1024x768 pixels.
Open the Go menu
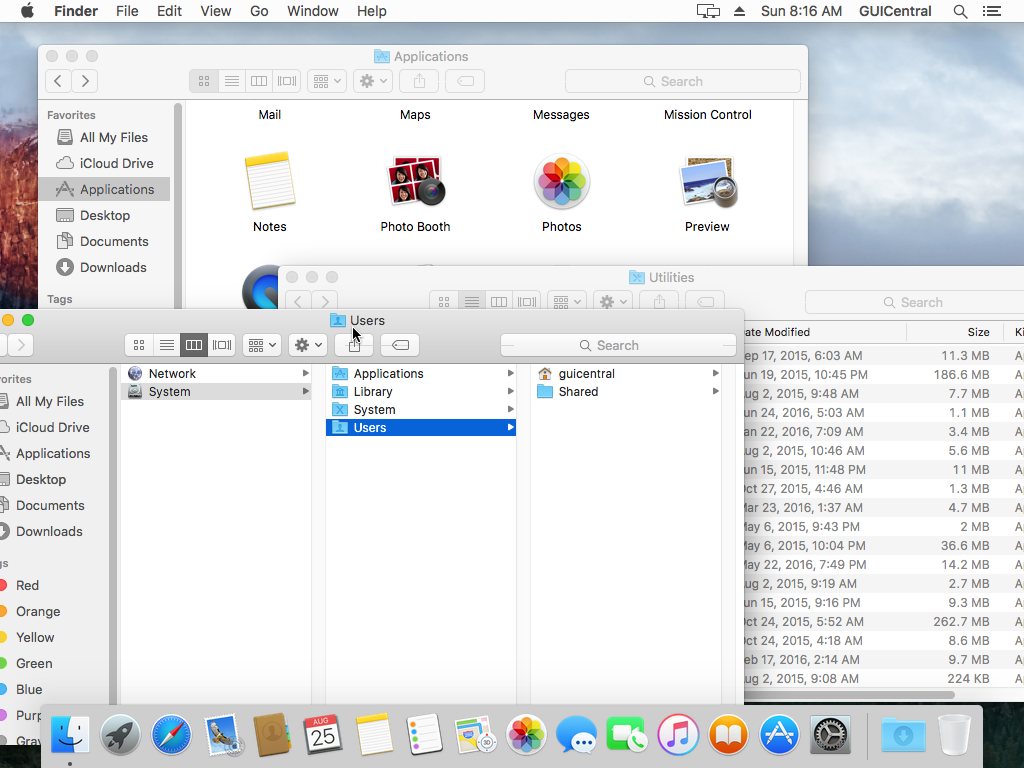click(259, 11)
